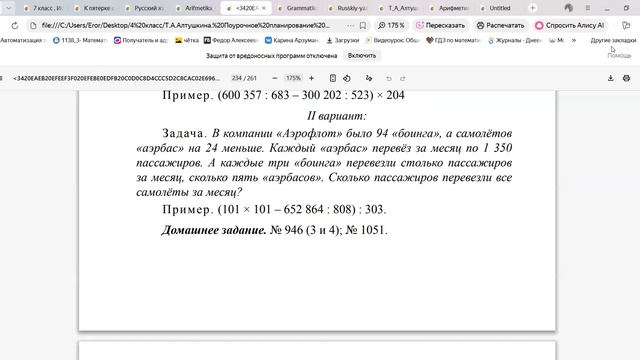The image size is (640, 360).
Task: Click the PDF 175% zoom field
Action: [293, 78]
